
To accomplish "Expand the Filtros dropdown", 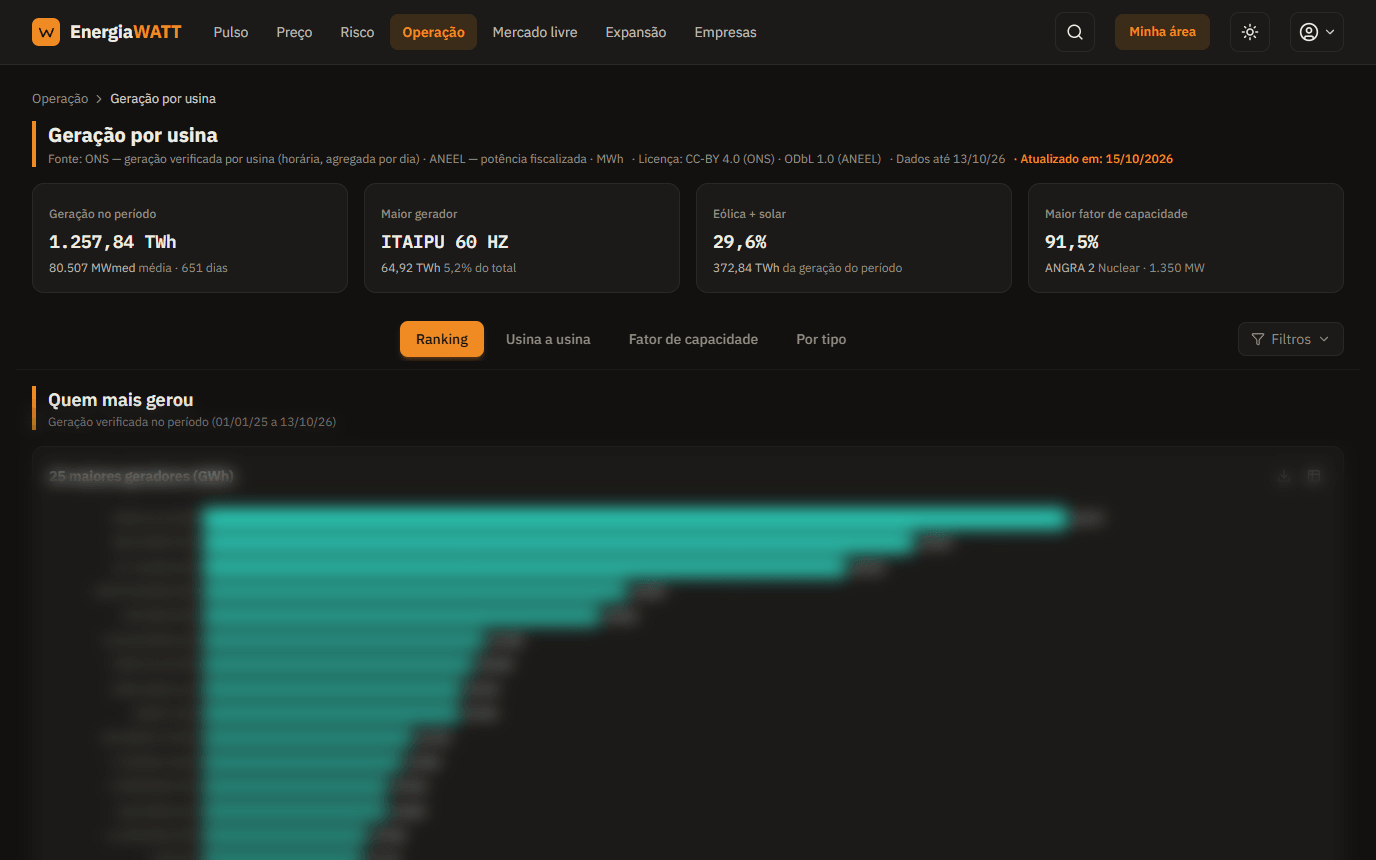I will pos(1290,339).
